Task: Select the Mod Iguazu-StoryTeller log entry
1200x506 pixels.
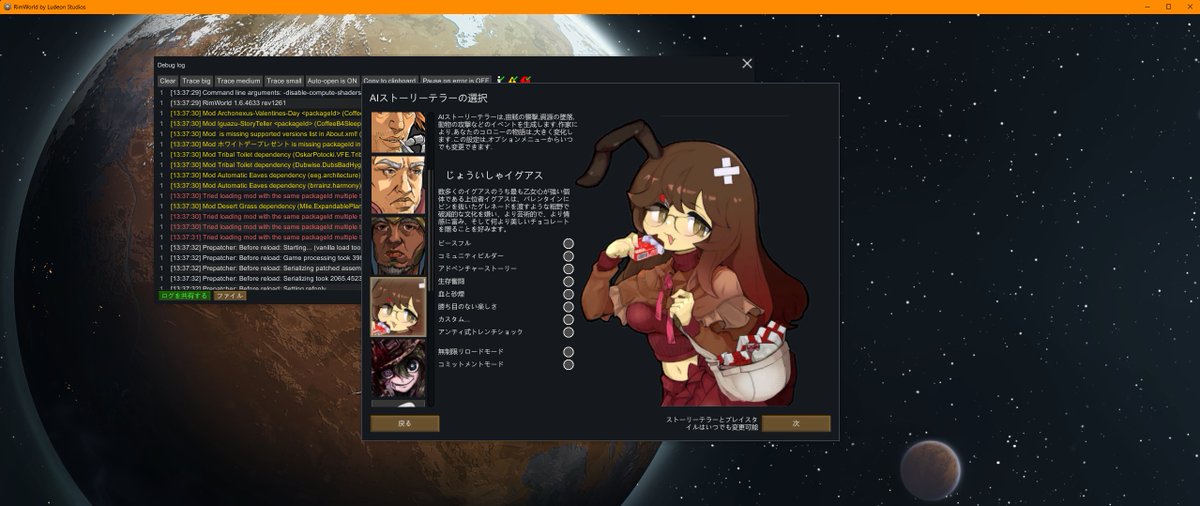Action: pos(260,123)
